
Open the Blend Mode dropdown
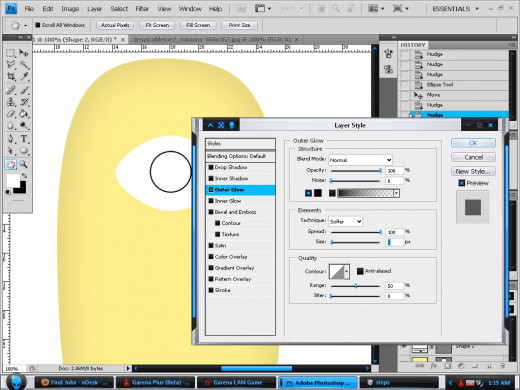pyautogui.click(x=360, y=160)
